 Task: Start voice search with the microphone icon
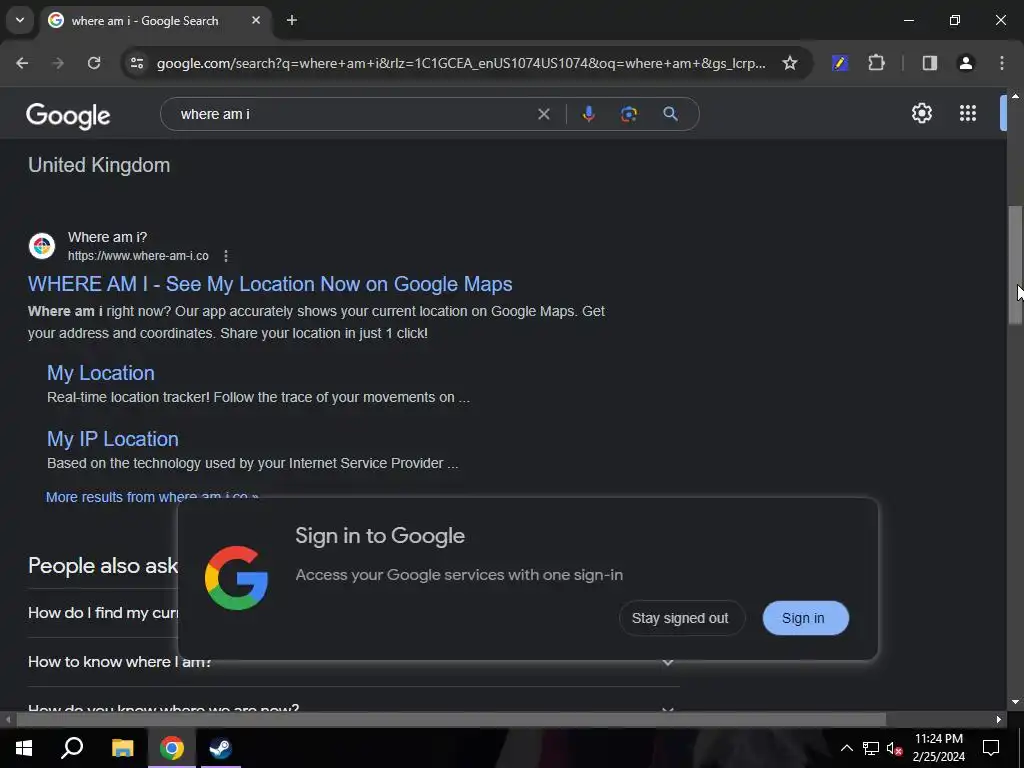[588, 114]
